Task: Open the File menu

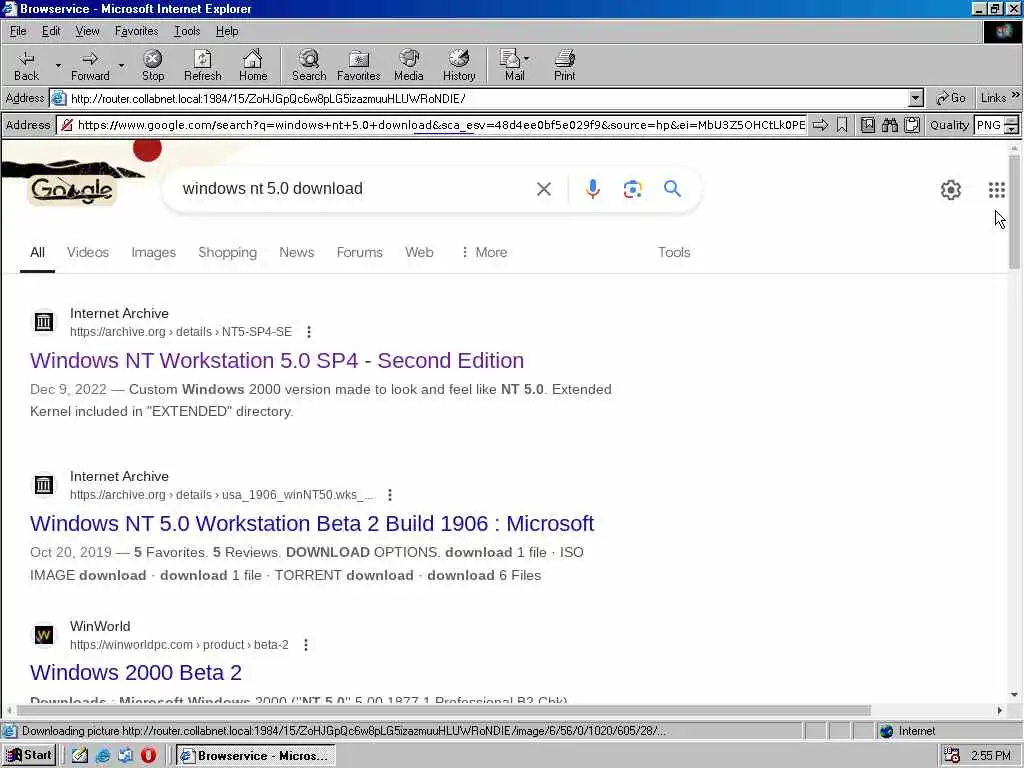Action: pyautogui.click(x=18, y=31)
